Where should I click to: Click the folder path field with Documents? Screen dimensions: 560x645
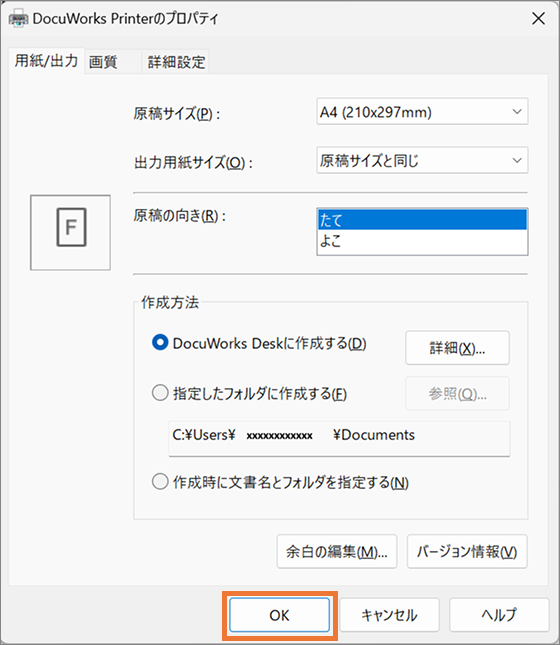pos(339,439)
